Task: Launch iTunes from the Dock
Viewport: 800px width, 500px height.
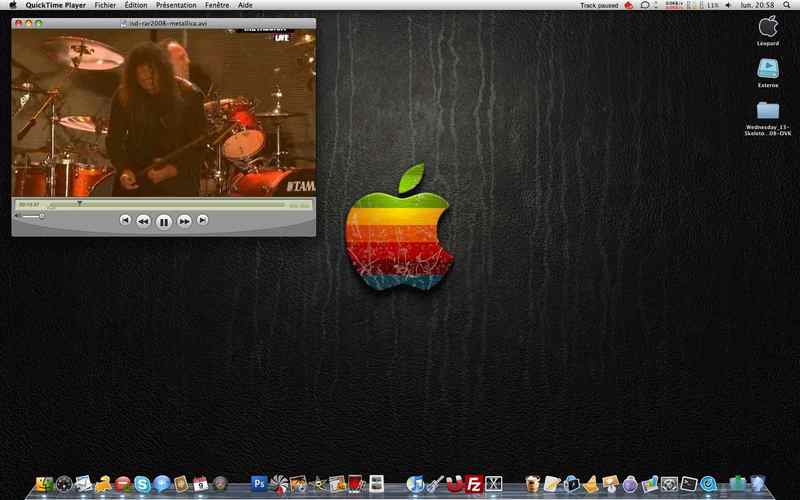Action: pos(415,484)
